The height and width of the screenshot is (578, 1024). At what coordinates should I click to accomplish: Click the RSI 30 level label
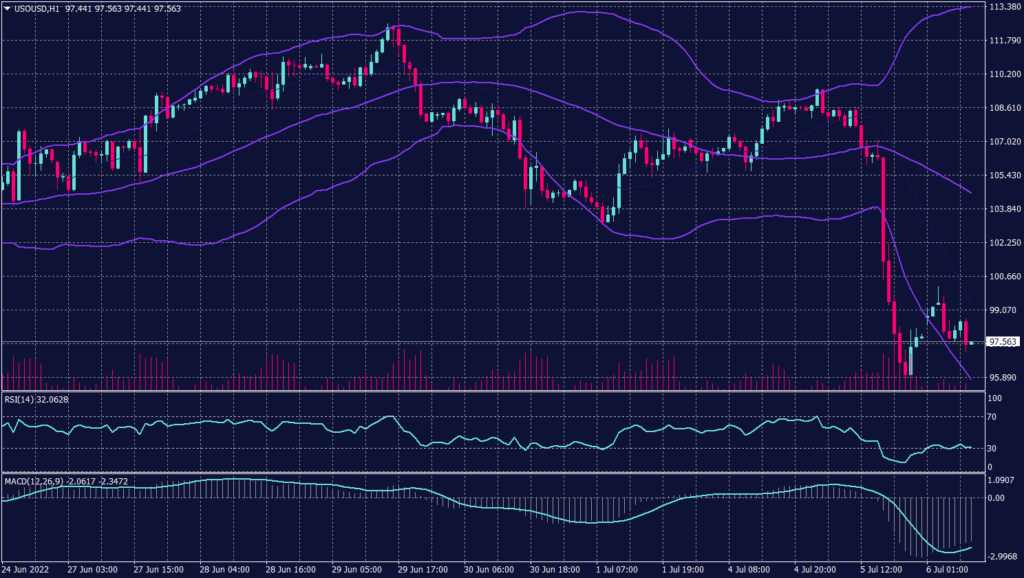click(992, 448)
